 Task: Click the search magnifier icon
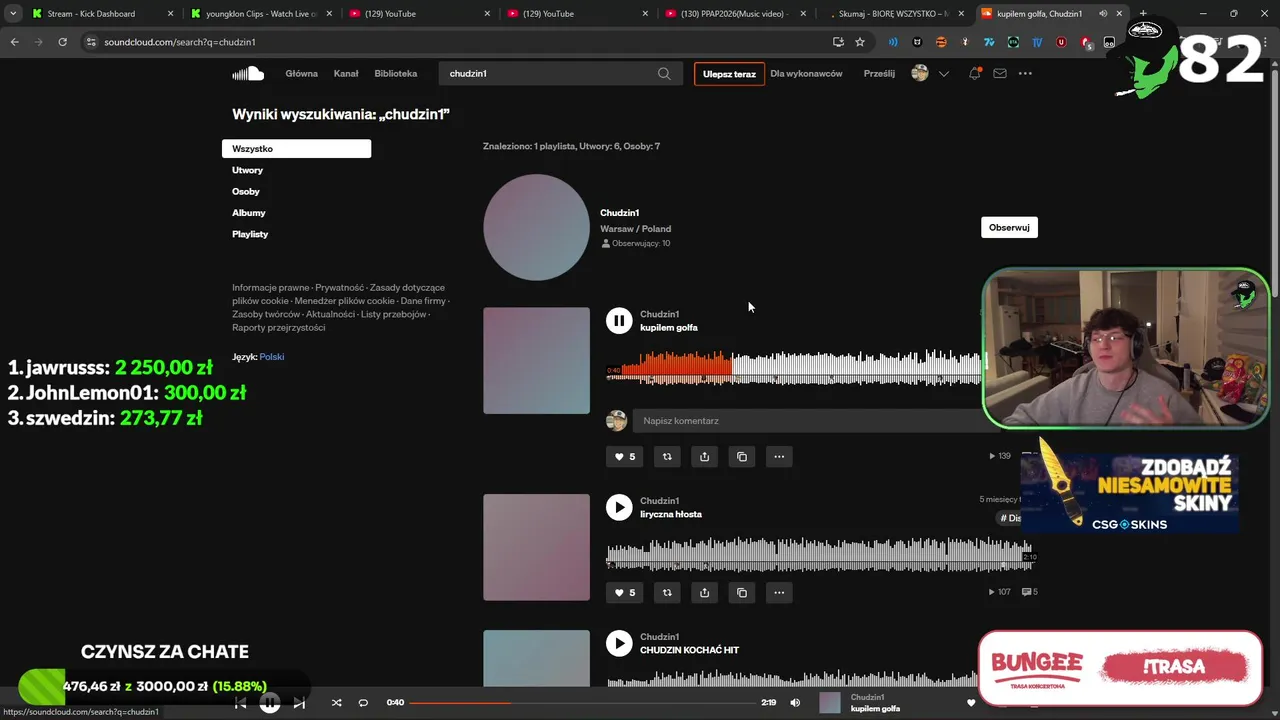pyautogui.click(x=664, y=73)
